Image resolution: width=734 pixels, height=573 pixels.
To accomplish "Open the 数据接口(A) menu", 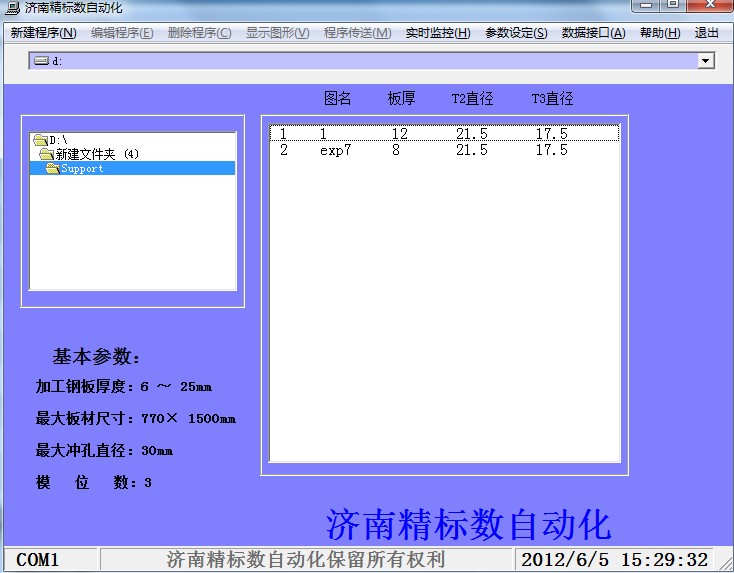I will click(593, 33).
